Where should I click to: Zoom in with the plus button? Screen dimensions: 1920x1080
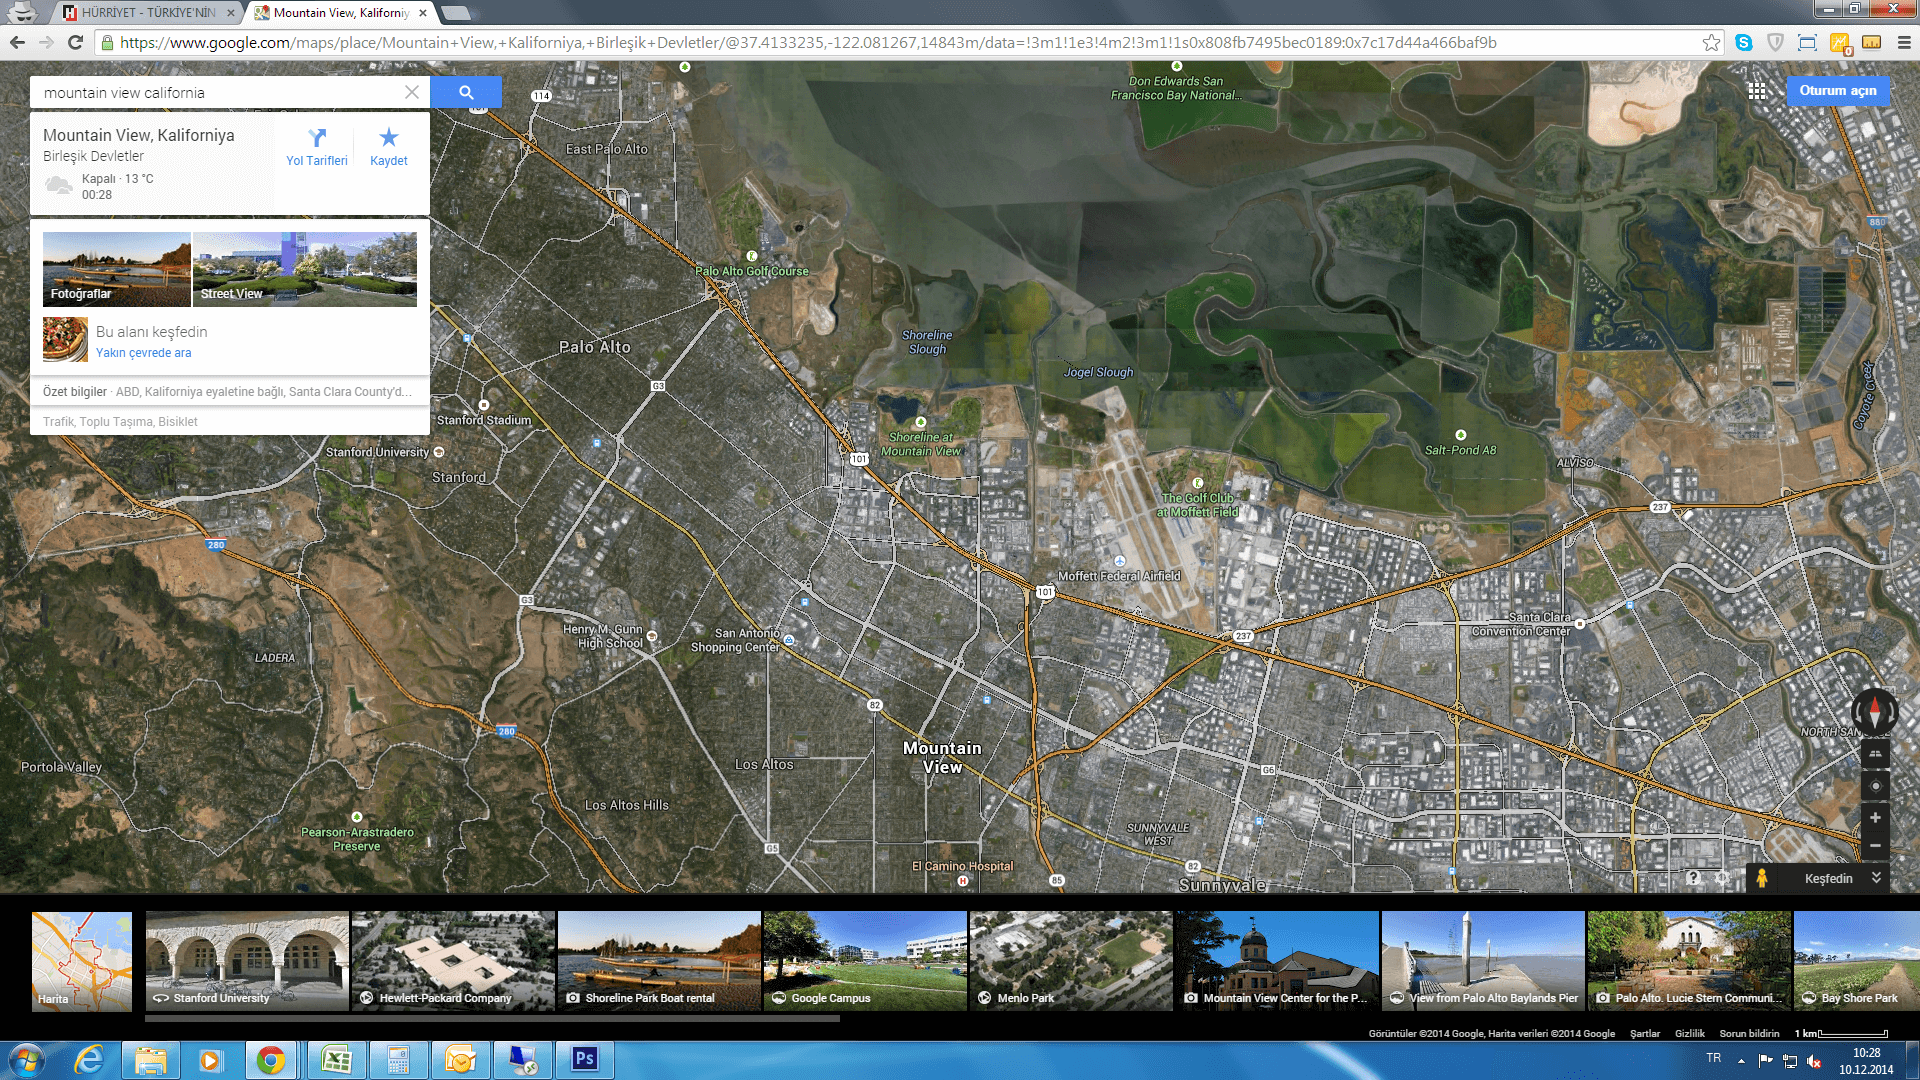[1875, 818]
